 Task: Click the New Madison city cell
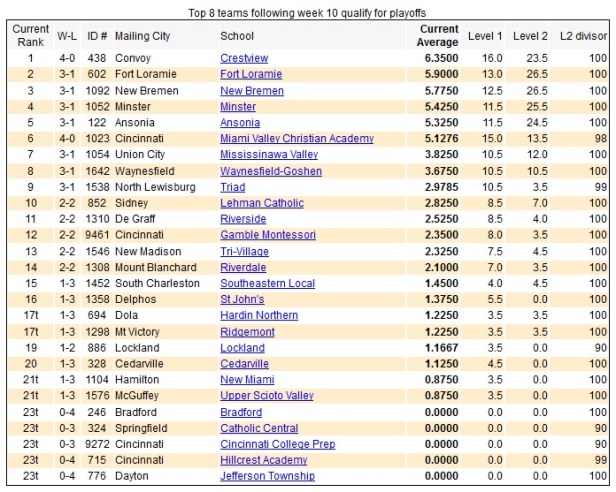tap(148, 252)
